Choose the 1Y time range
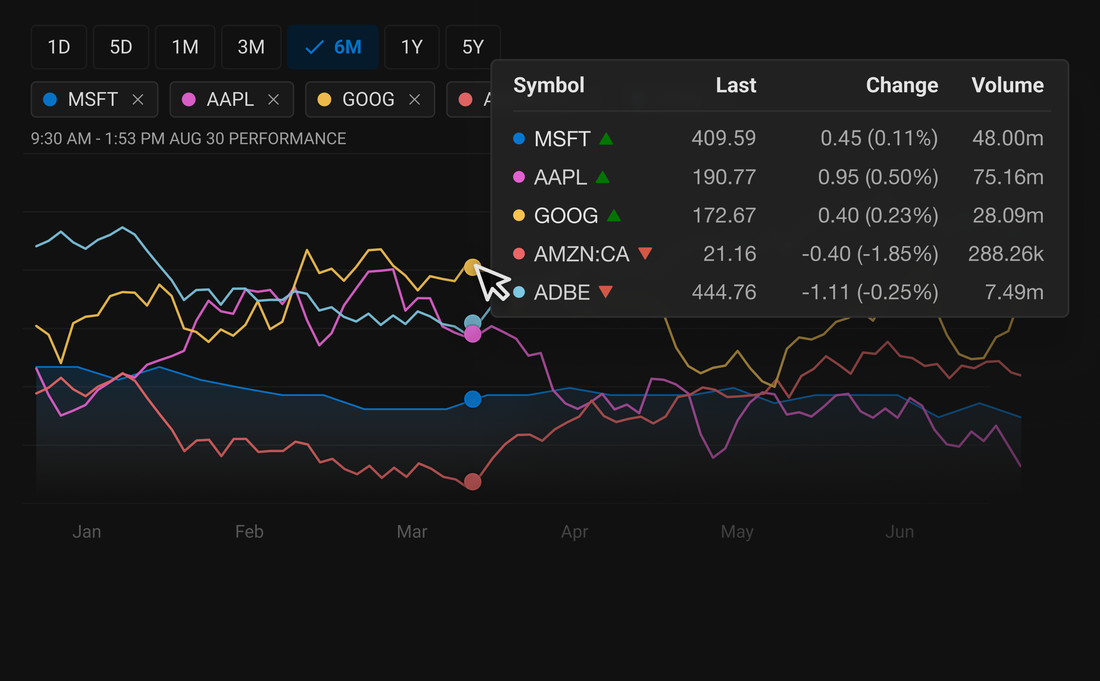Screen dimensions: 1100x681 coord(412,47)
